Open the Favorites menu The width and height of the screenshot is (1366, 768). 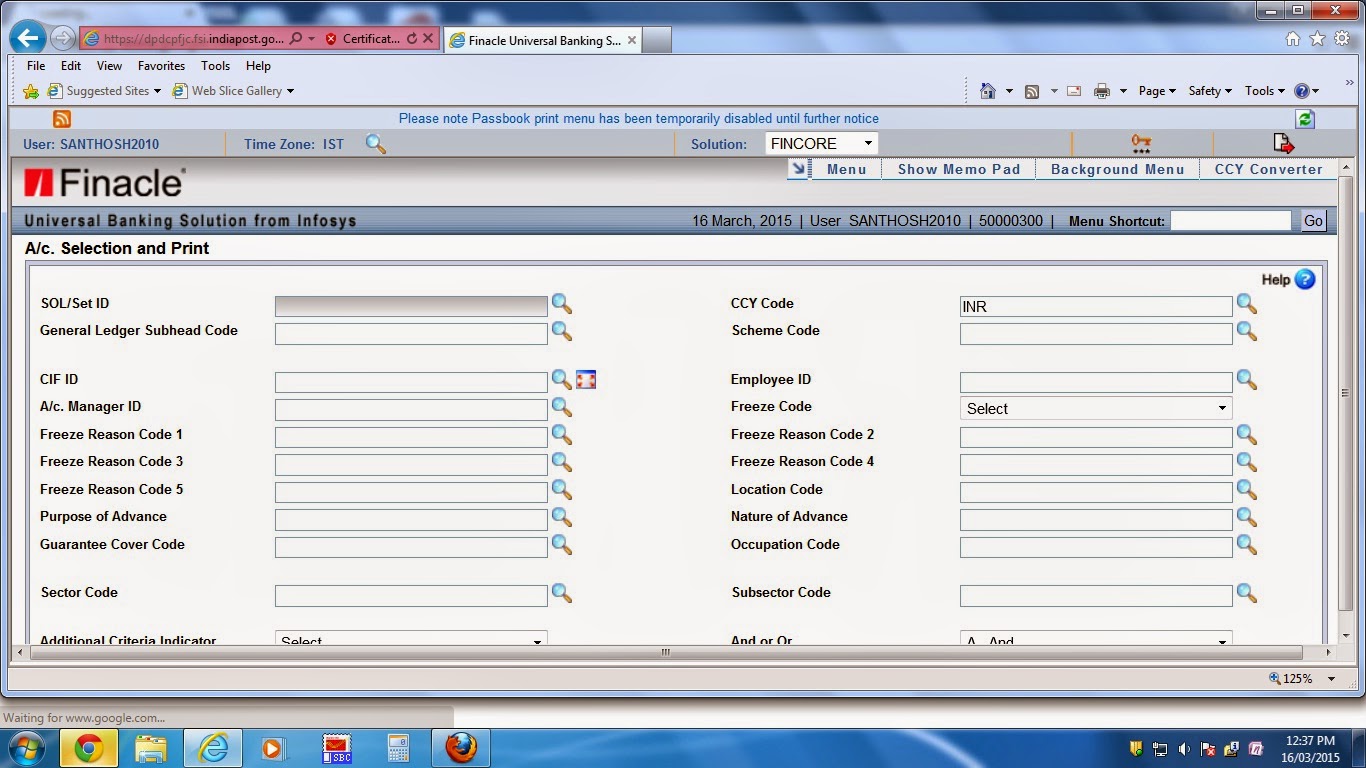(x=161, y=66)
